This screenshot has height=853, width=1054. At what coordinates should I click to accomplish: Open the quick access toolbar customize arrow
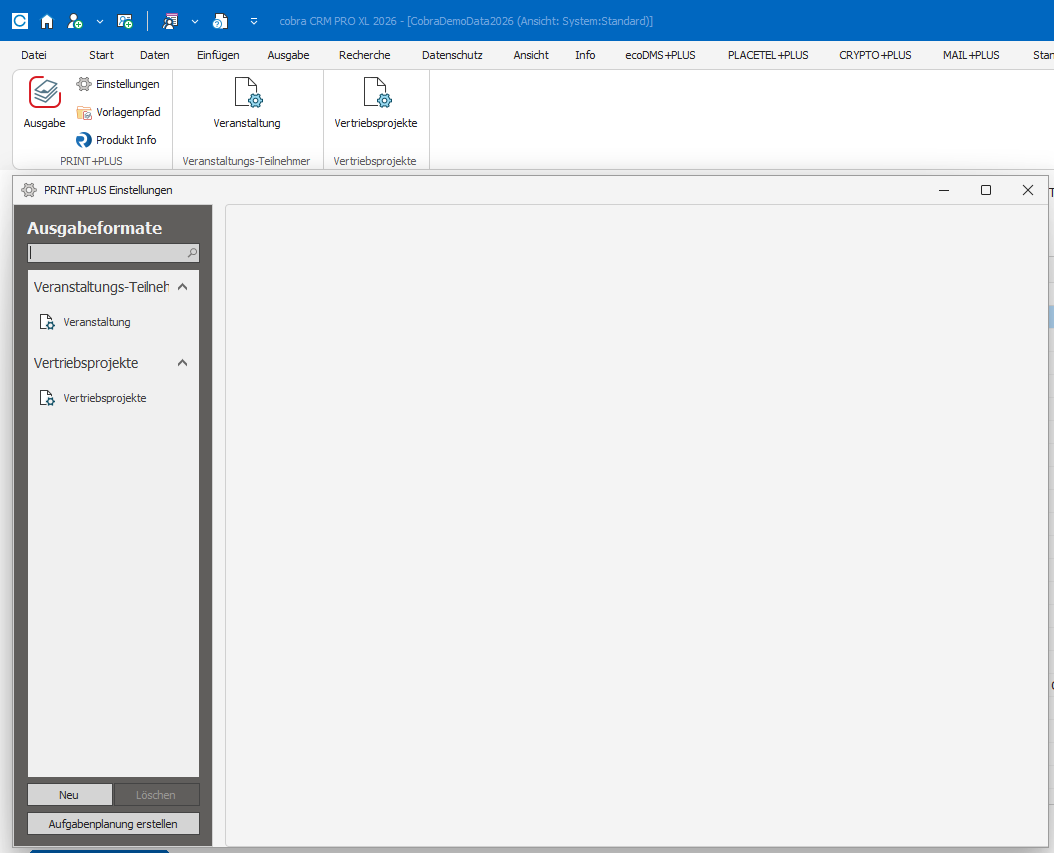pos(253,22)
